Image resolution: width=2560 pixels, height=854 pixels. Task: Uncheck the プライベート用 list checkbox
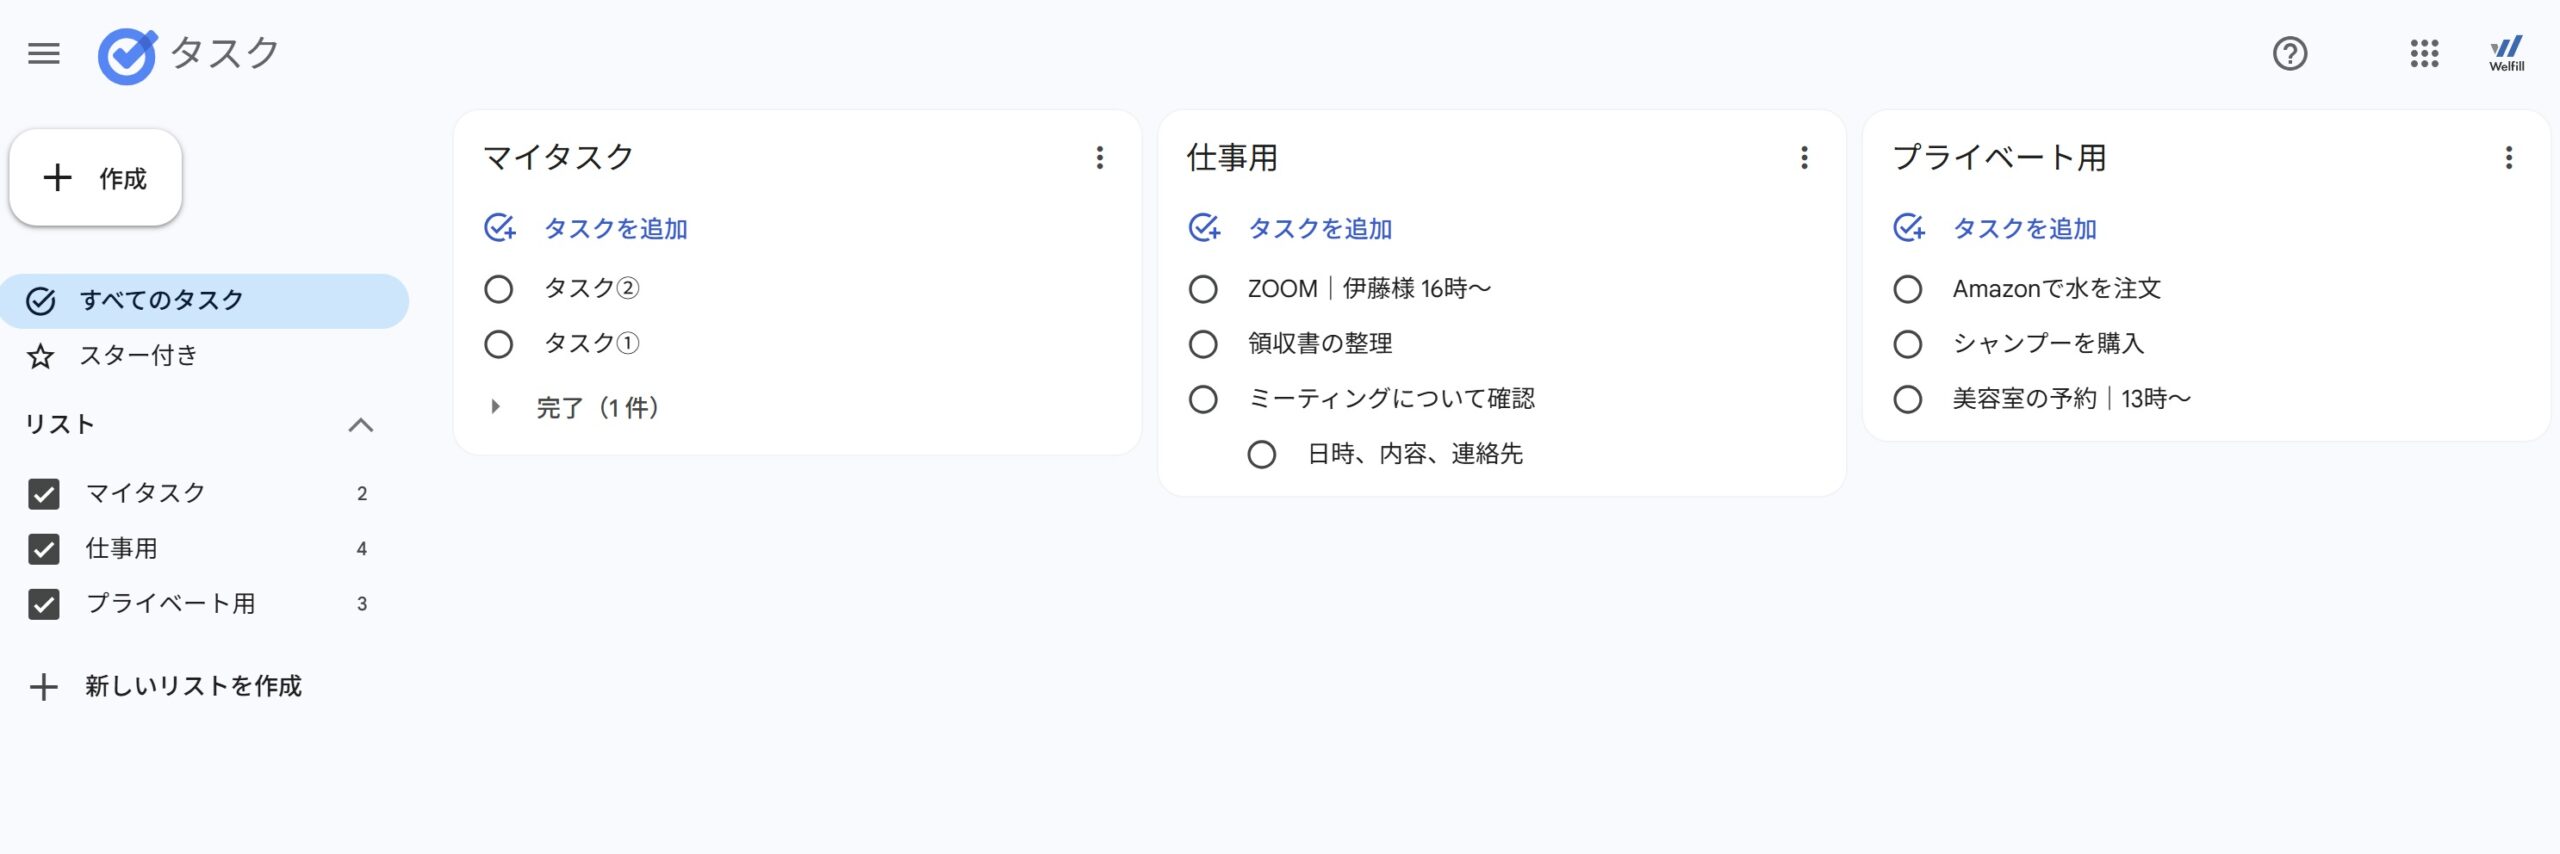click(44, 604)
